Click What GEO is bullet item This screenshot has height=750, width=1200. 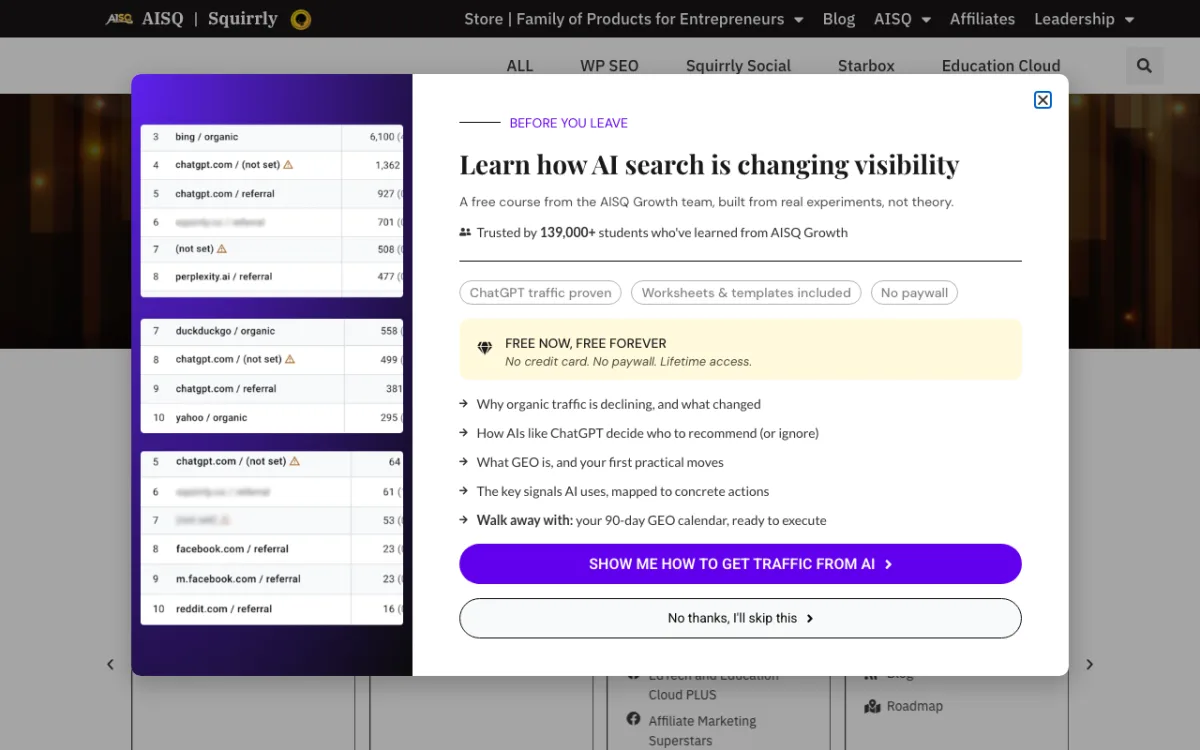[x=600, y=462]
